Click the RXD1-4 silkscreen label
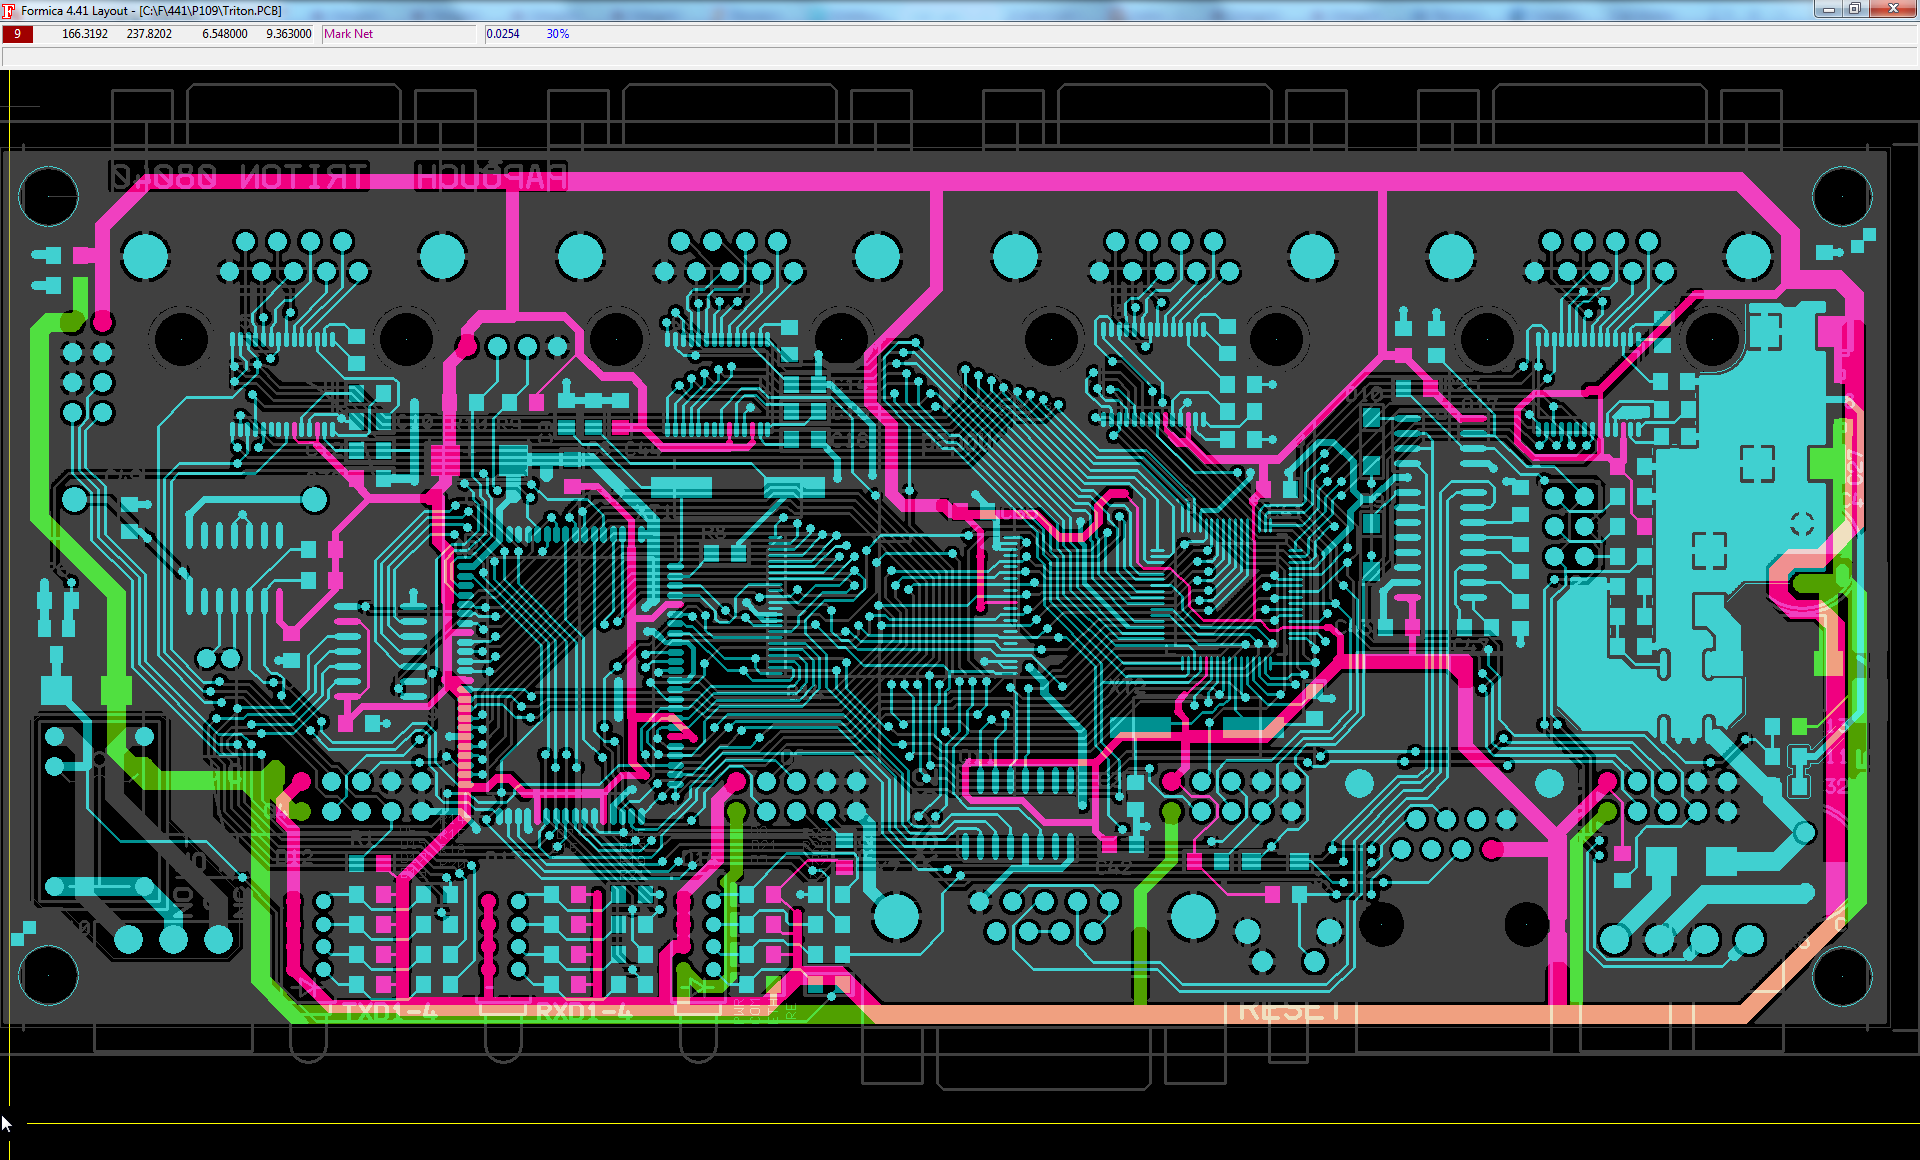1920x1160 pixels. point(584,1012)
